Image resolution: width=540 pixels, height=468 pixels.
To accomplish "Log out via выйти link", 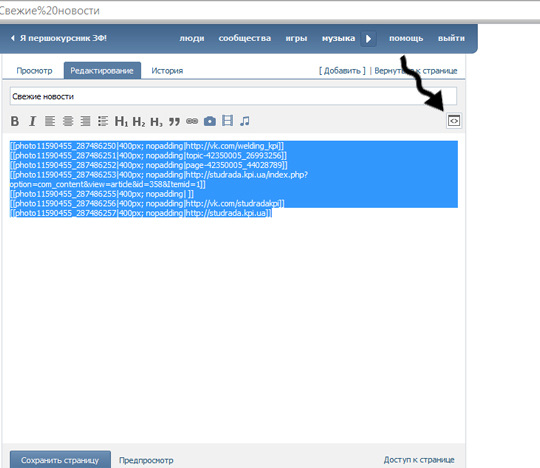I will pos(451,38).
